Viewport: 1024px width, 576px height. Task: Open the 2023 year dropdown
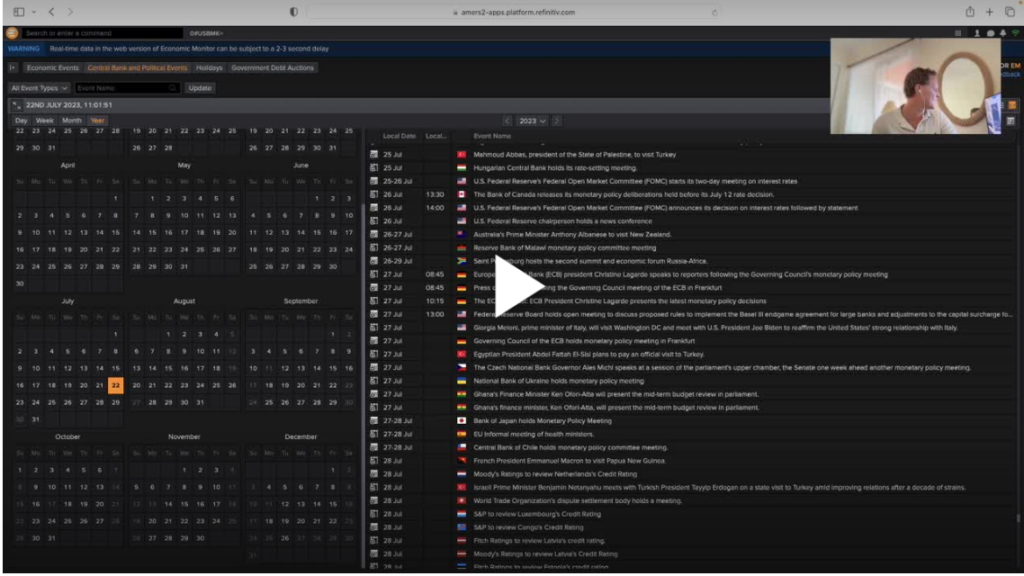coord(532,121)
